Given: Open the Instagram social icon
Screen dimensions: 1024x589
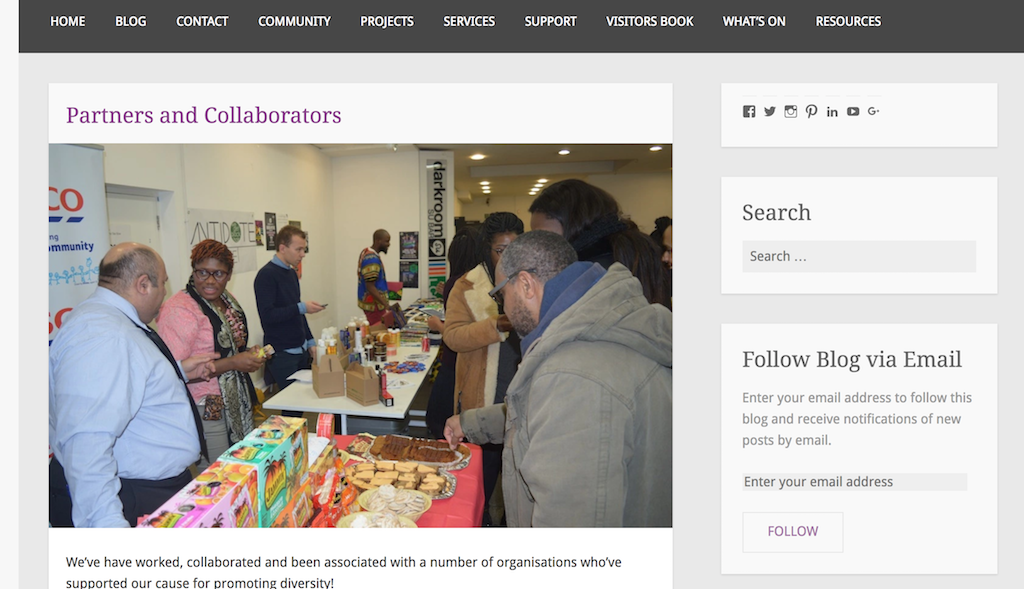Looking at the screenshot, I should tap(791, 112).
